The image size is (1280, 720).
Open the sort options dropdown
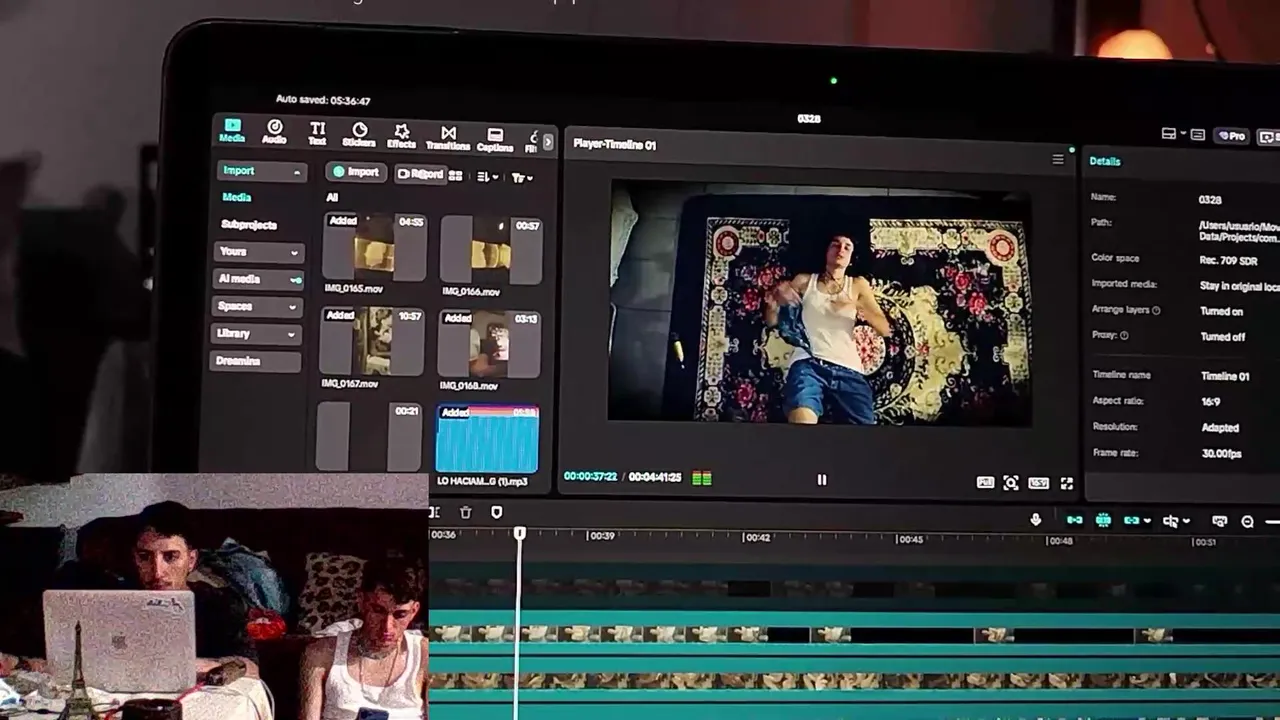coord(488,177)
